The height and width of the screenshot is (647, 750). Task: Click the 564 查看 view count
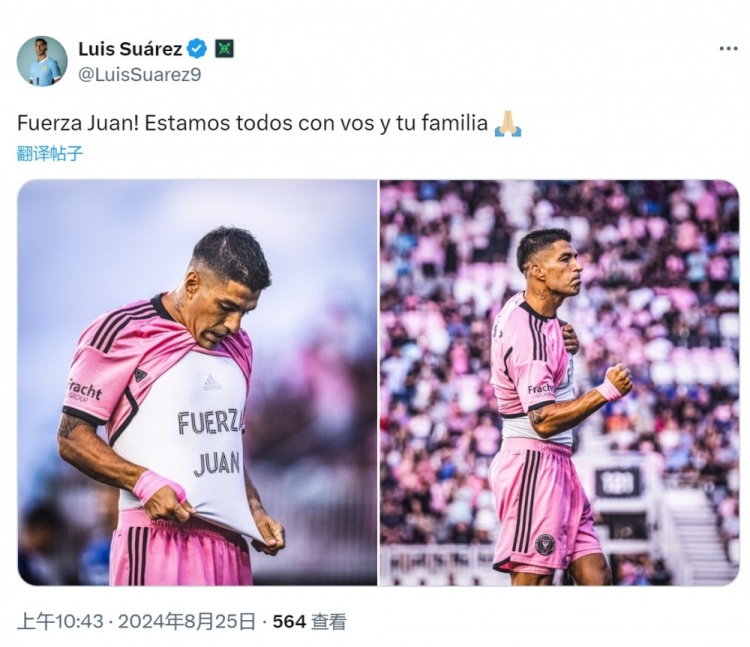click(x=309, y=622)
